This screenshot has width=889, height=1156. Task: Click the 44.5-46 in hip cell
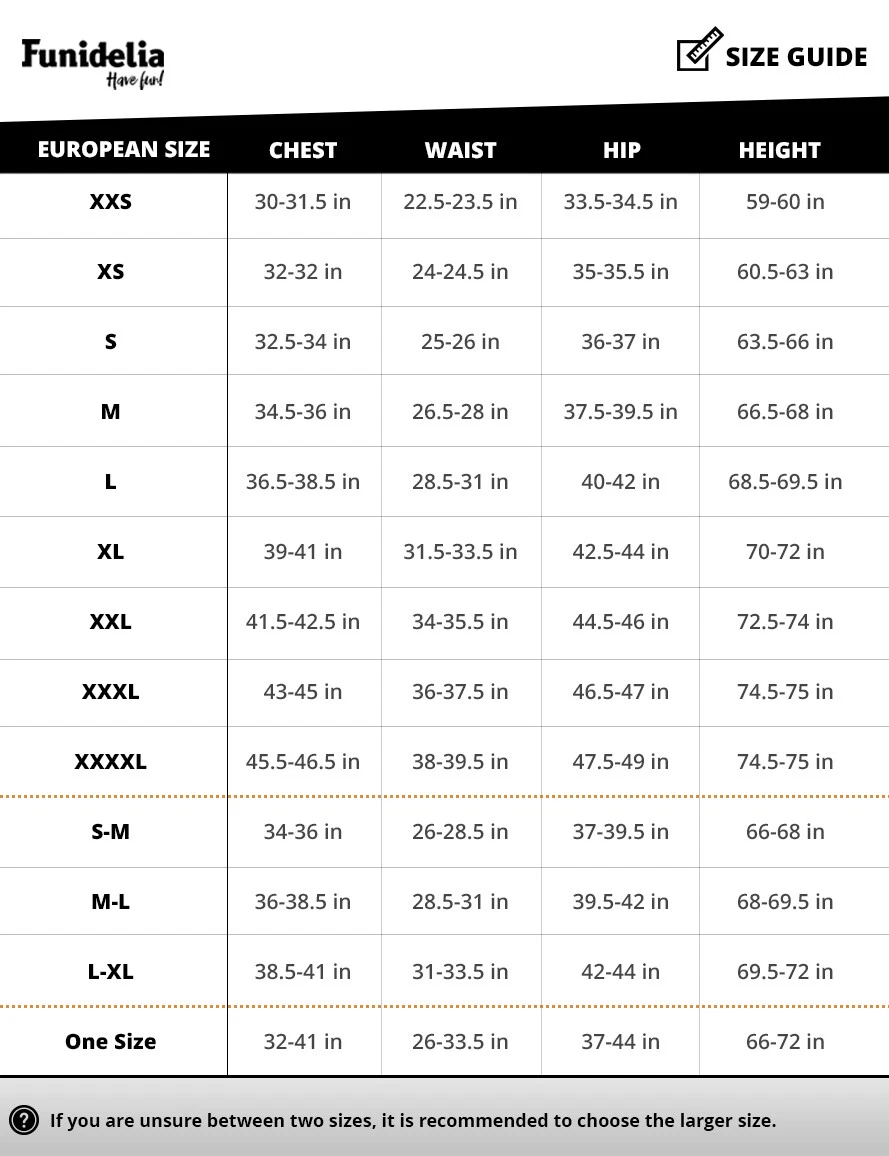[621, 621]
